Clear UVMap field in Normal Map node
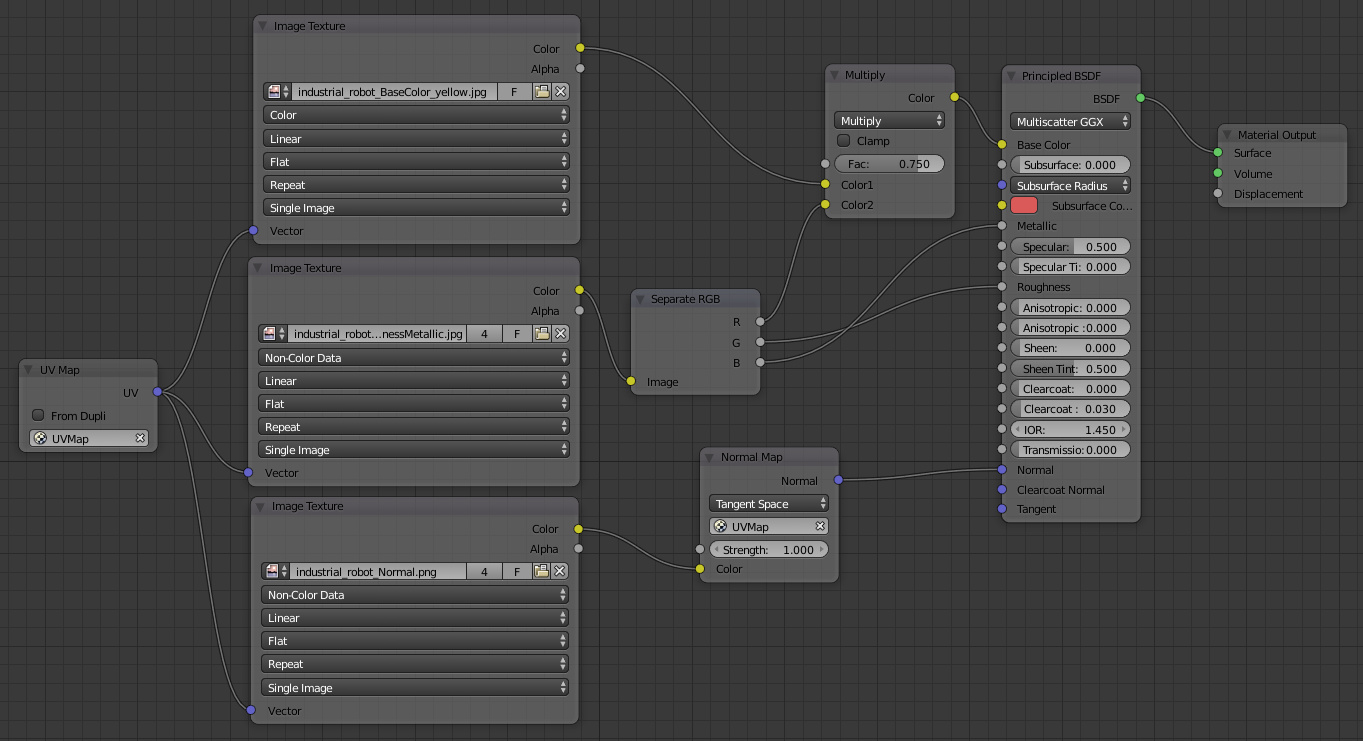Screen dimensions: 1363x741 820,527
